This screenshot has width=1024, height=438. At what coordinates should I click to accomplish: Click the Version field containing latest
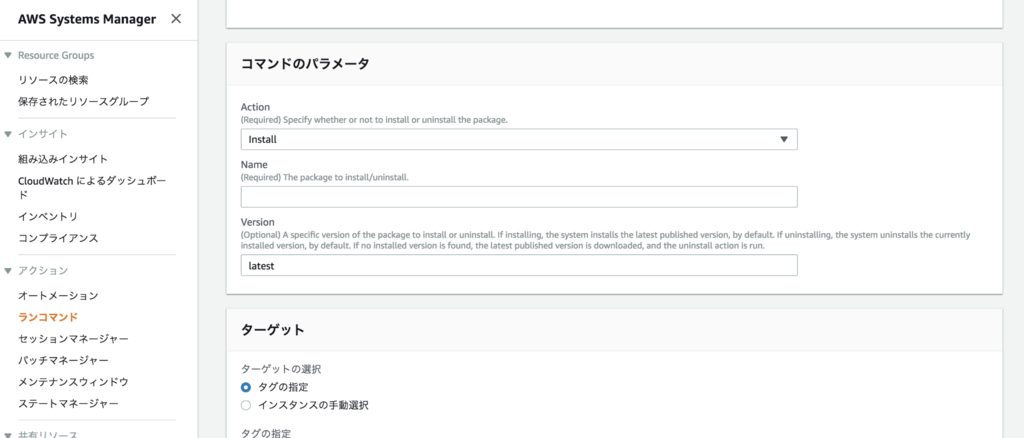(519, 265)
